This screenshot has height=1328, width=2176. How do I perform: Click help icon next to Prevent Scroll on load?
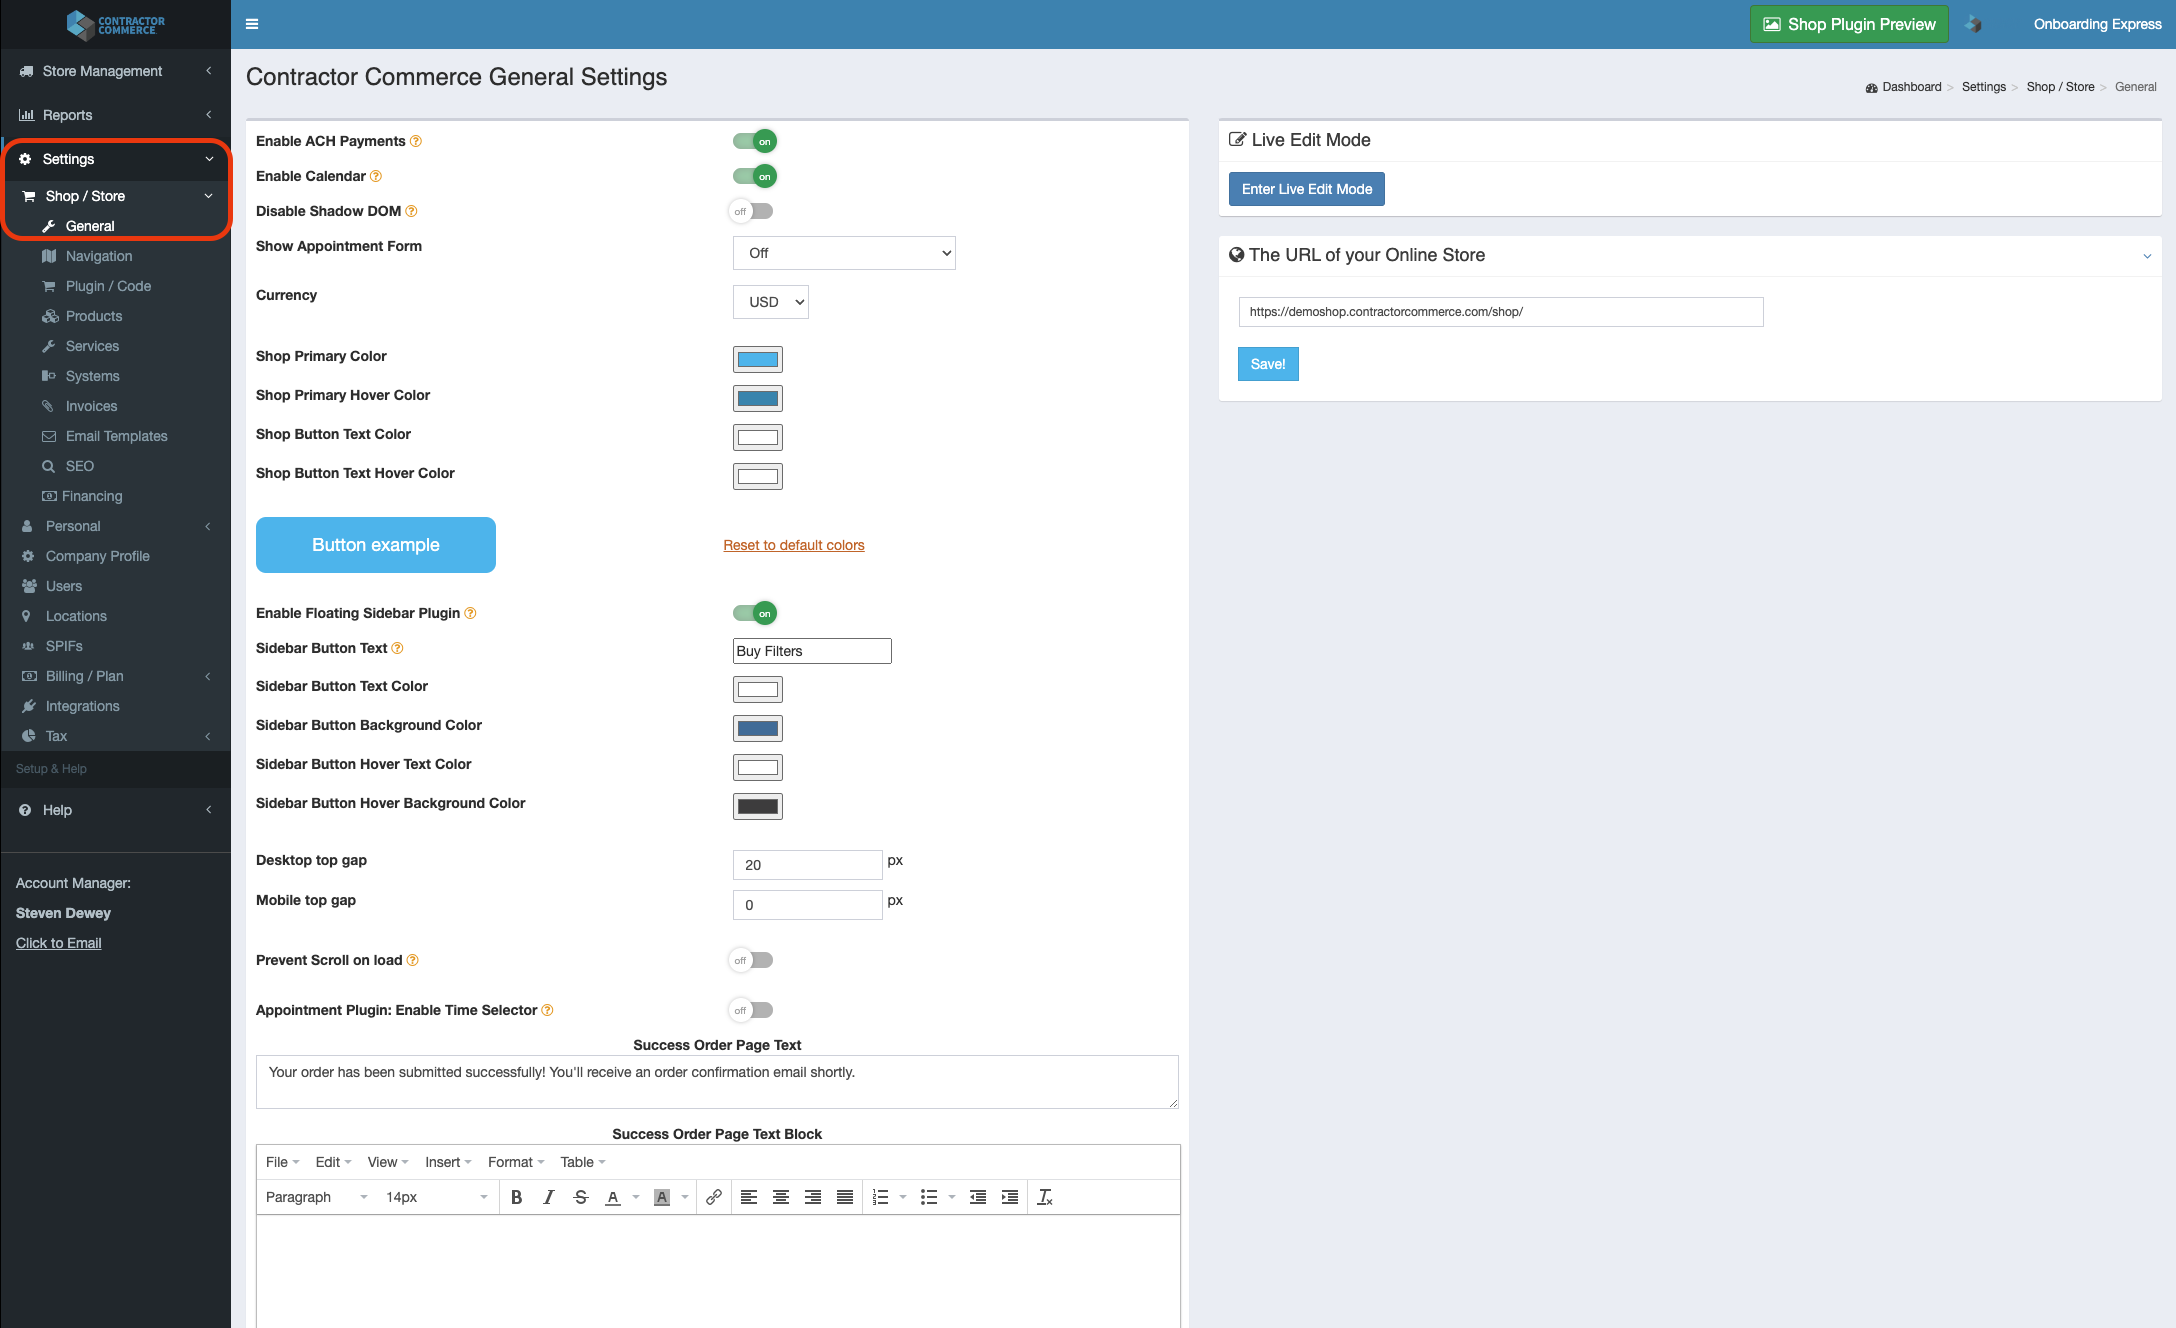pos(412,960)
